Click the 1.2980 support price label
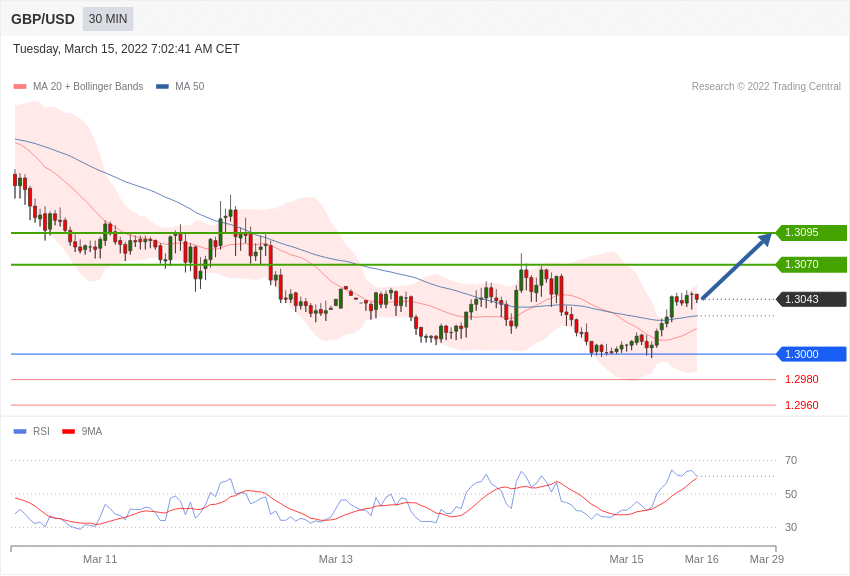The width and height of the screenshot is (850, 576). pyautogui.click(x=802, y=379)
